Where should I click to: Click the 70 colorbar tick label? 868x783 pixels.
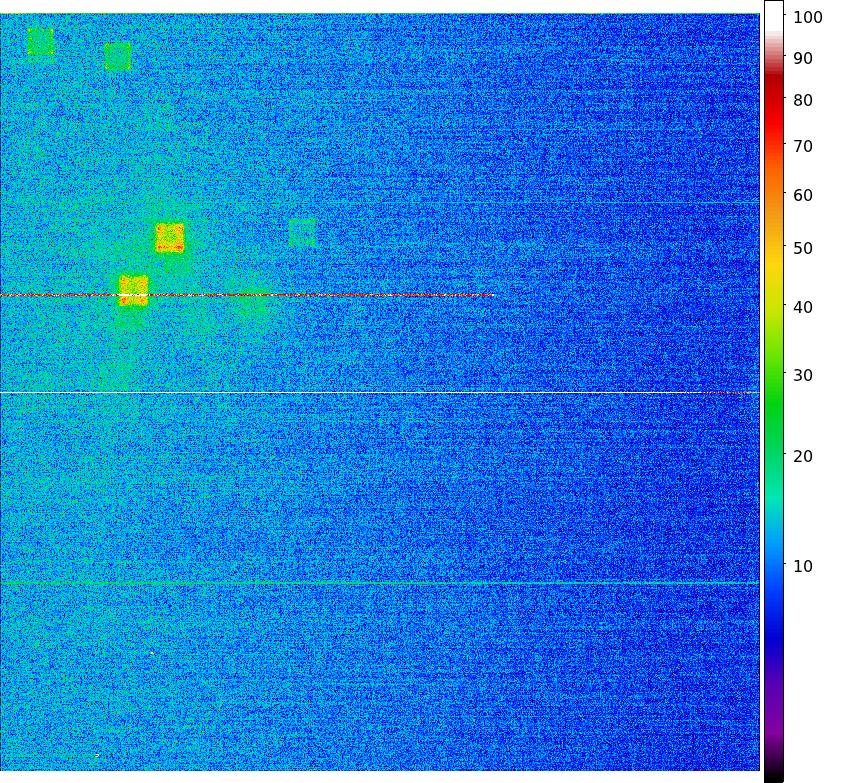[803, 146]
